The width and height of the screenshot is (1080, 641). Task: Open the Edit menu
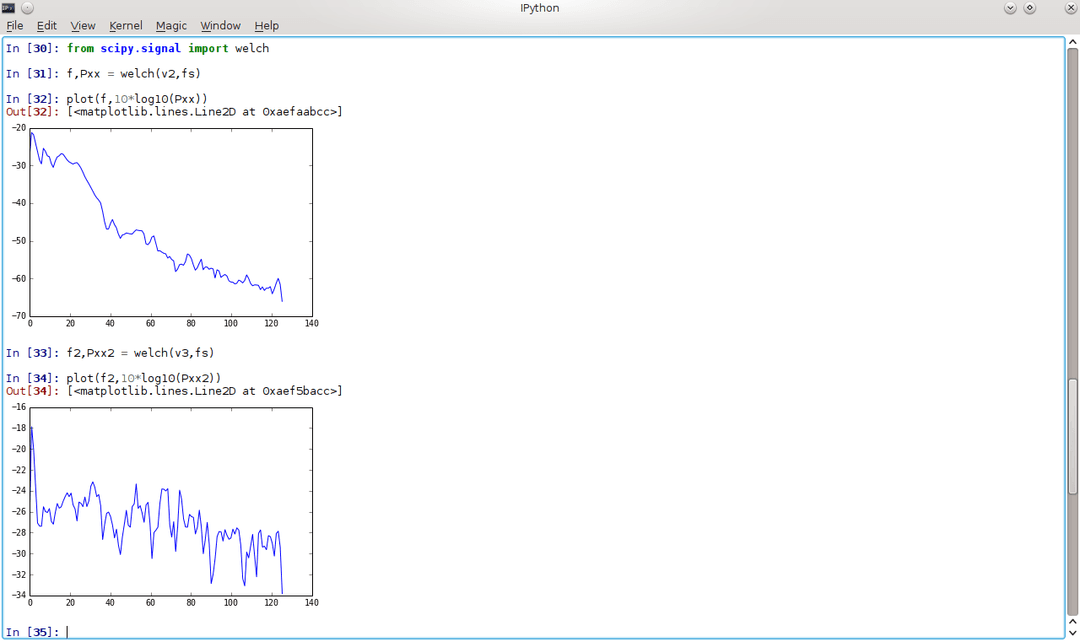coord(47,25)
